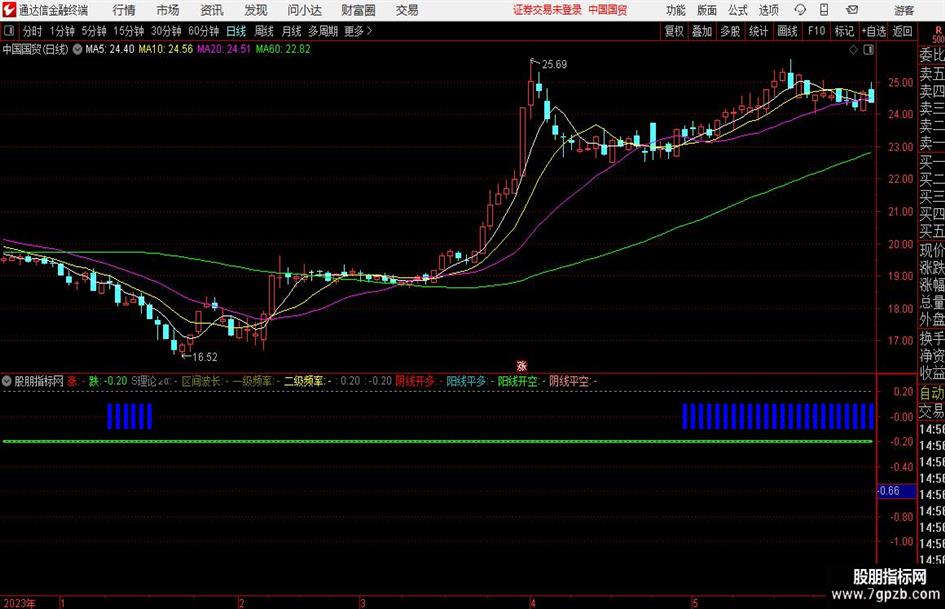This screenshot has height=609, width=945.
Task: Click the diamond icon at chart top right
Action: tap(853, 50)
